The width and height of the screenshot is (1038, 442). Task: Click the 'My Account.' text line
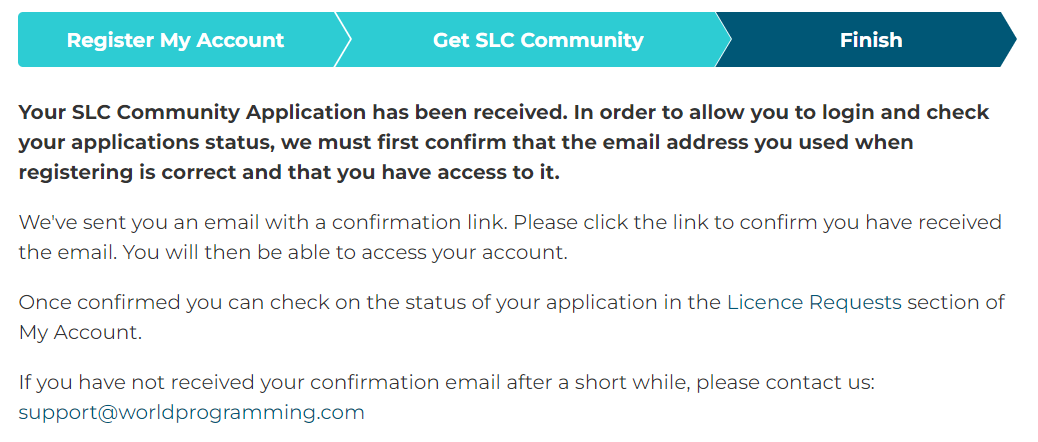[x=80, y=333]
